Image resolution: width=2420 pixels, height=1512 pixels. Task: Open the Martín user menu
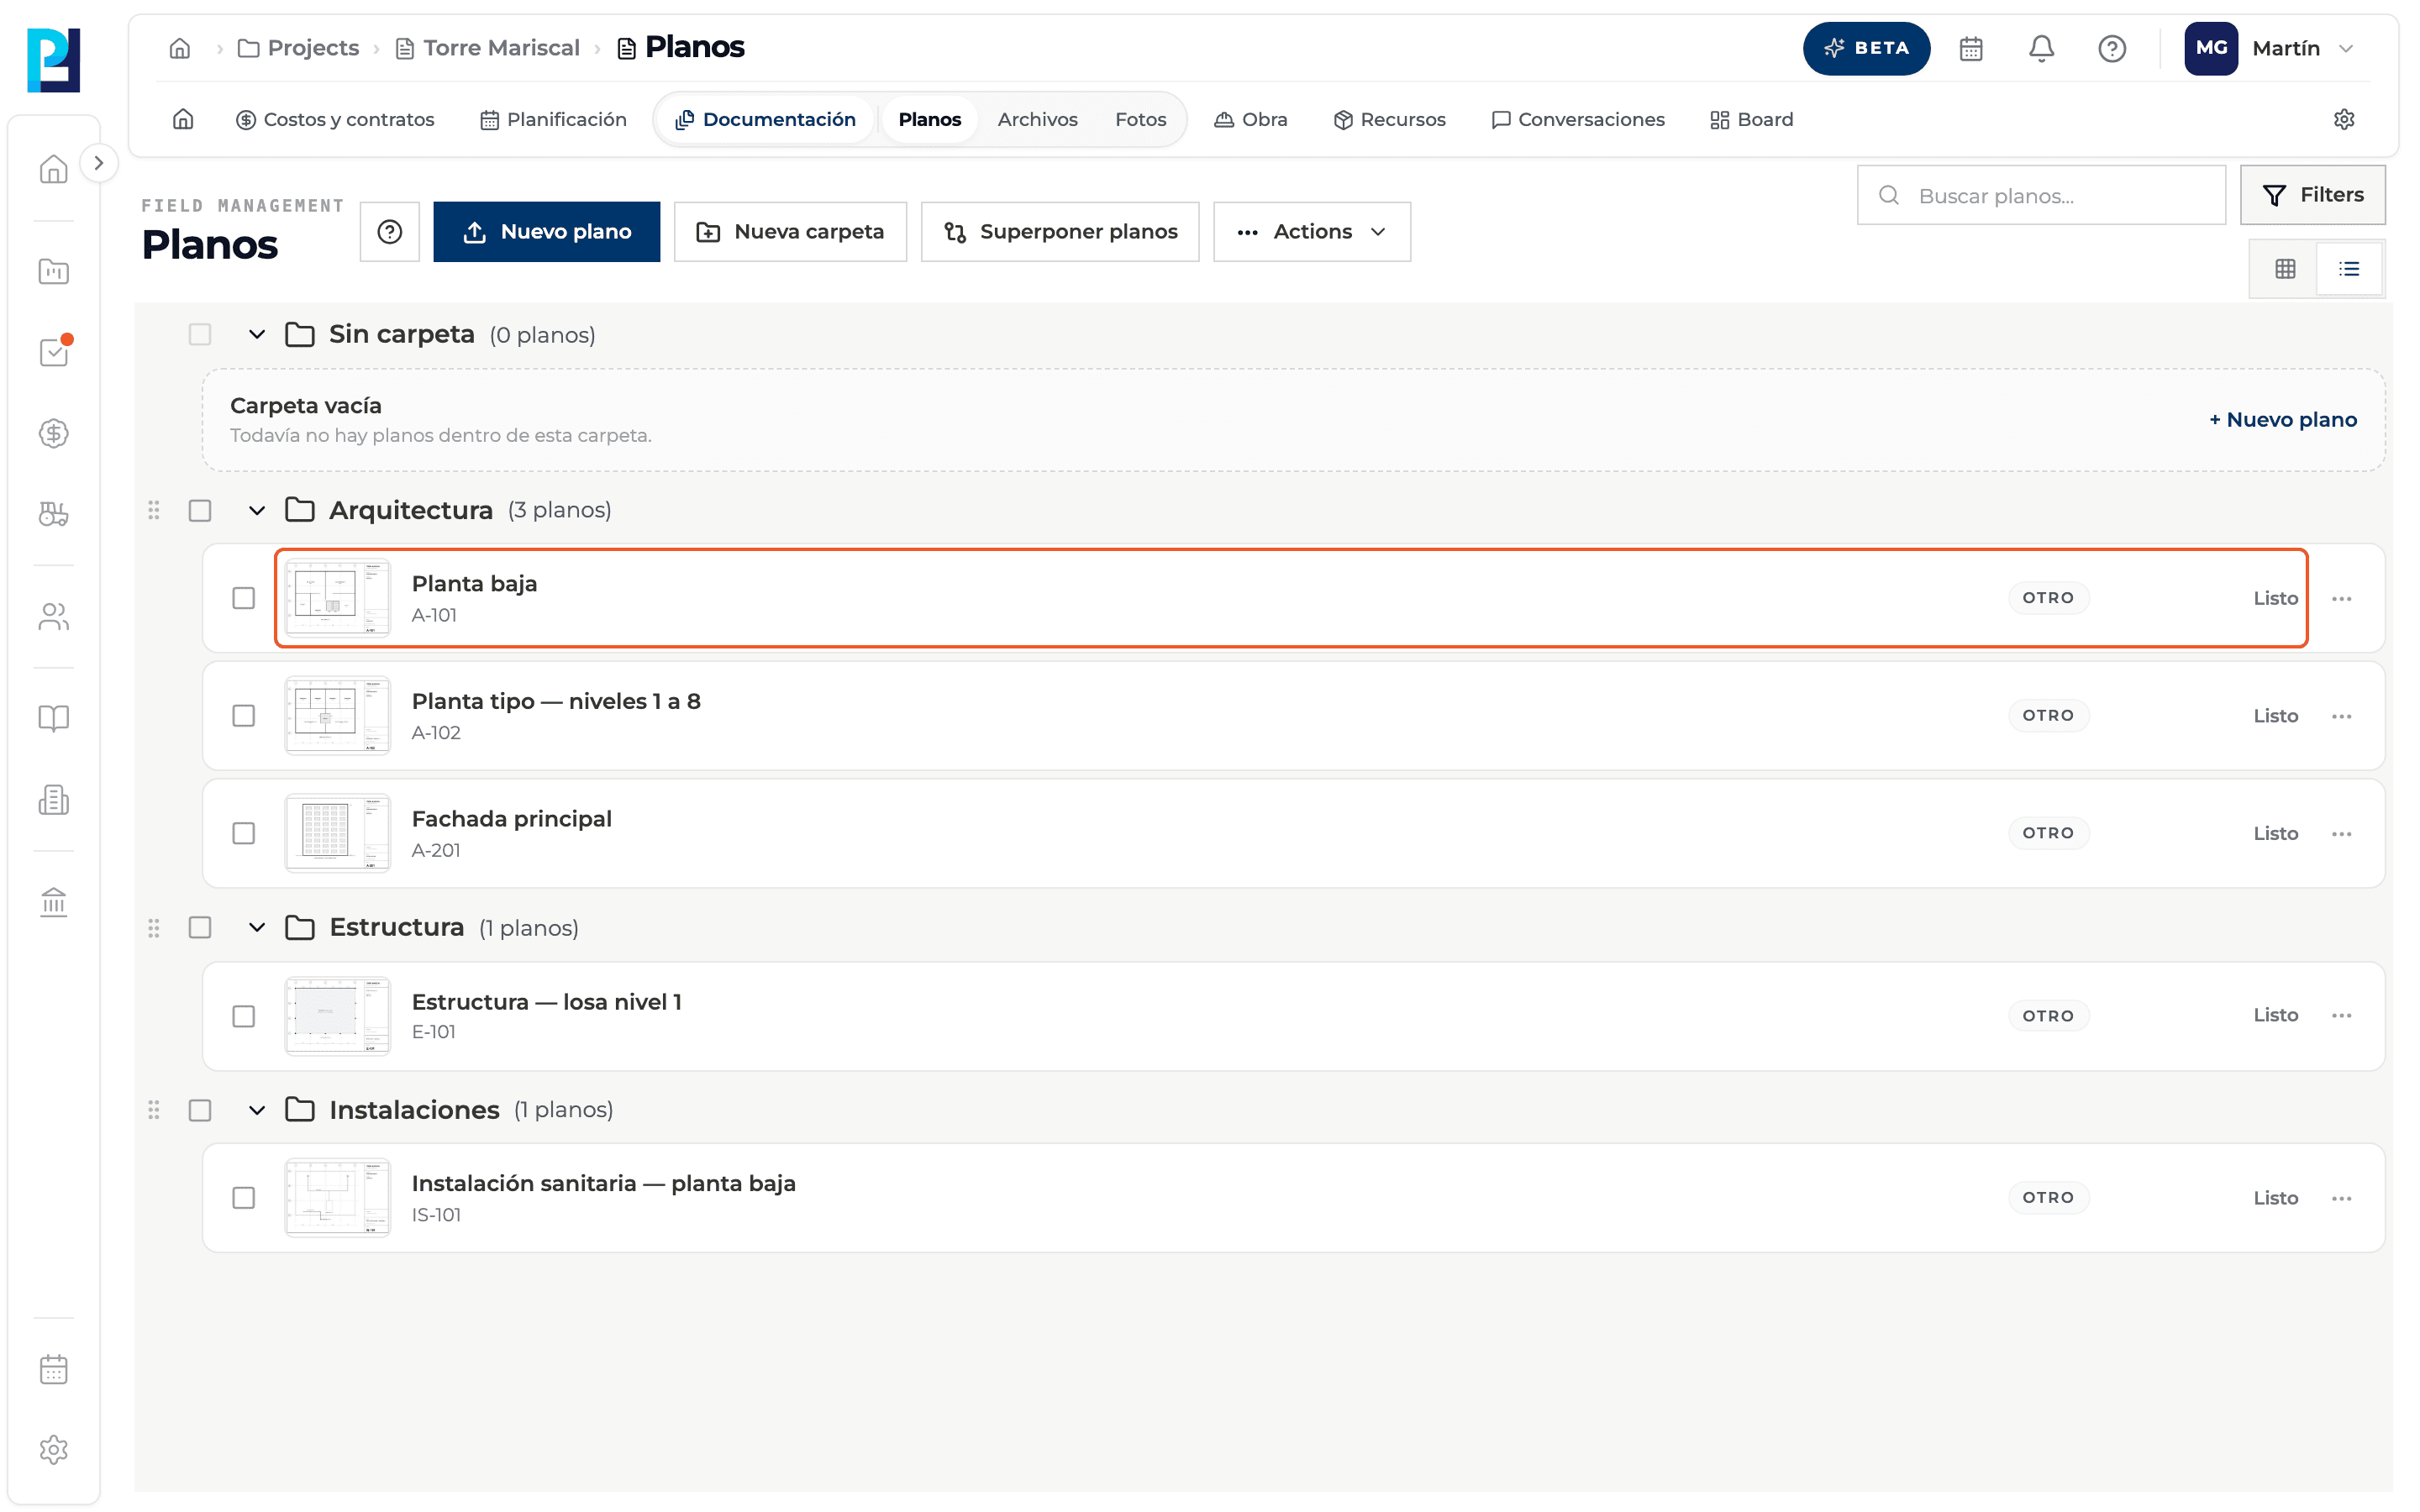(2270, 48)
